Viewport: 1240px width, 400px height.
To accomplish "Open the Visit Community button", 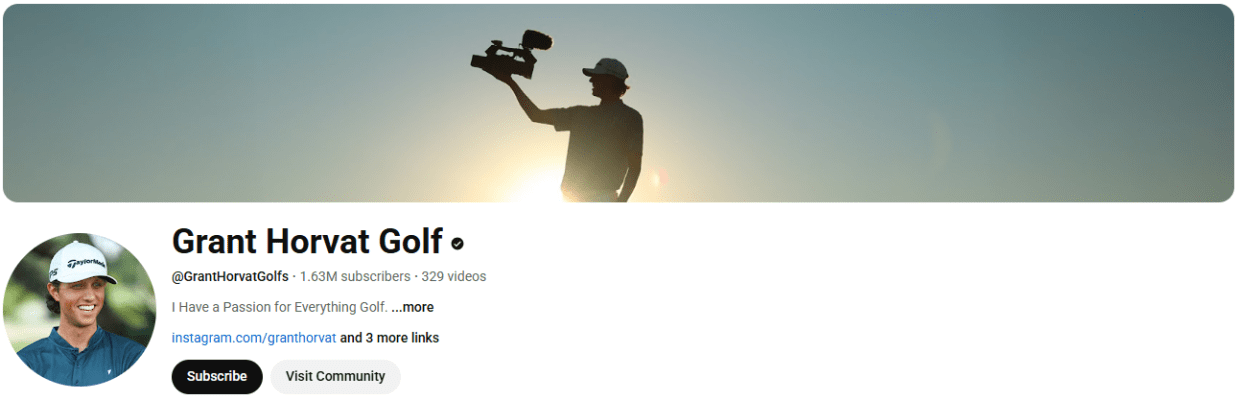I will (x=335, y=377).
